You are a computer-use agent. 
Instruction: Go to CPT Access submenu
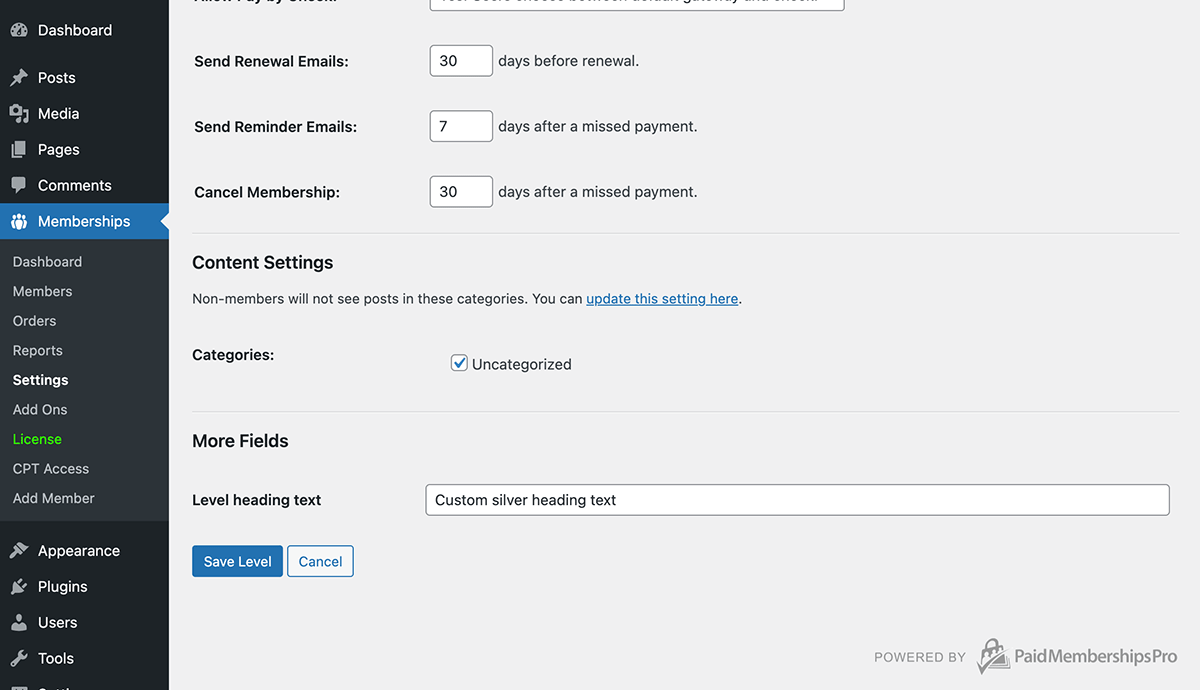coord(51,469)
